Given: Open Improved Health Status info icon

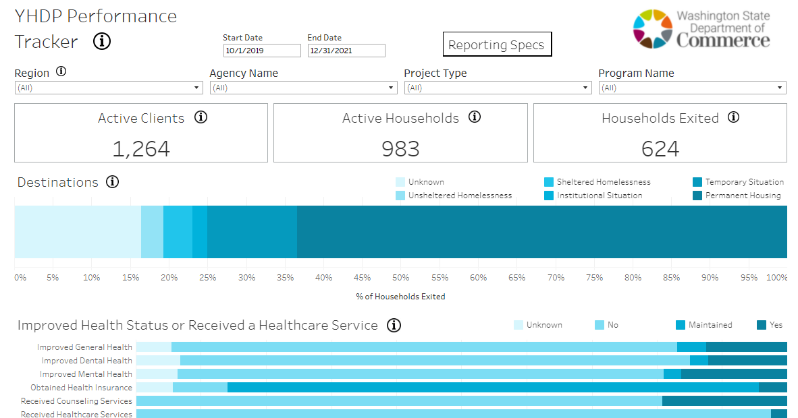Looking at the screenshot, I should pyautogui.click(x=394, y=325).
